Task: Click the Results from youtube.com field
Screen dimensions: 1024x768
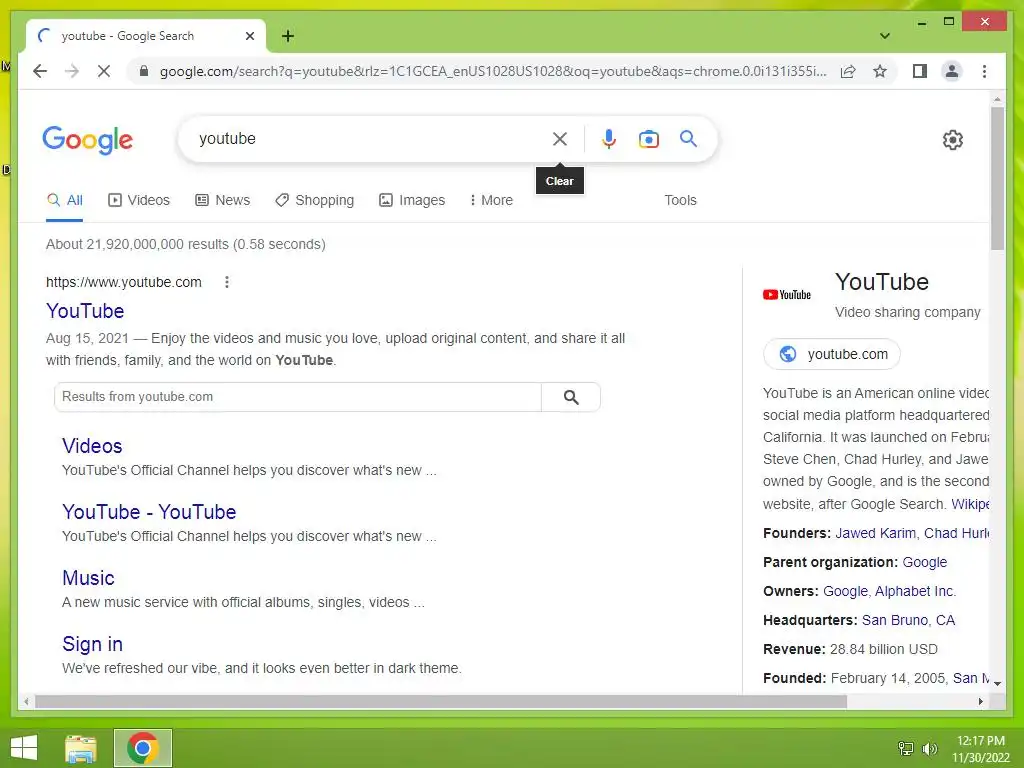Action: [x=298, y=397]
